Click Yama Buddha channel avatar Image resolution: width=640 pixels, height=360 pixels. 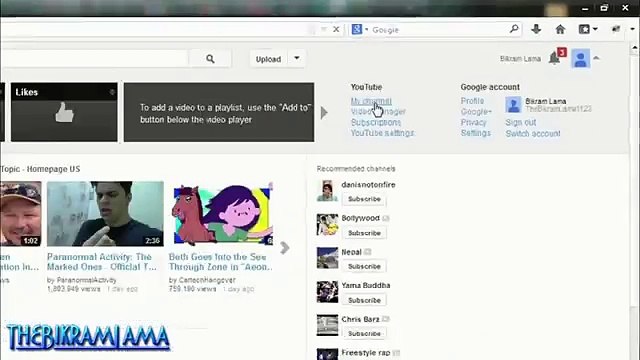327,292
